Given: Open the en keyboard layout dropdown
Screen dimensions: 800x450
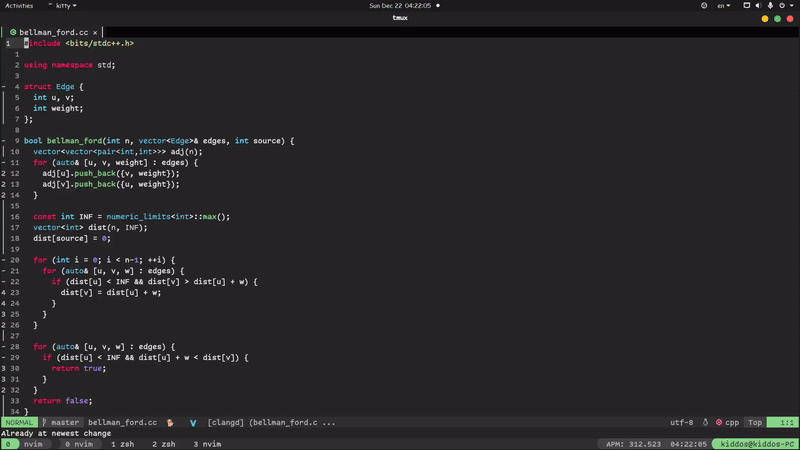Looking at the screenshot, I should [723, 6].
